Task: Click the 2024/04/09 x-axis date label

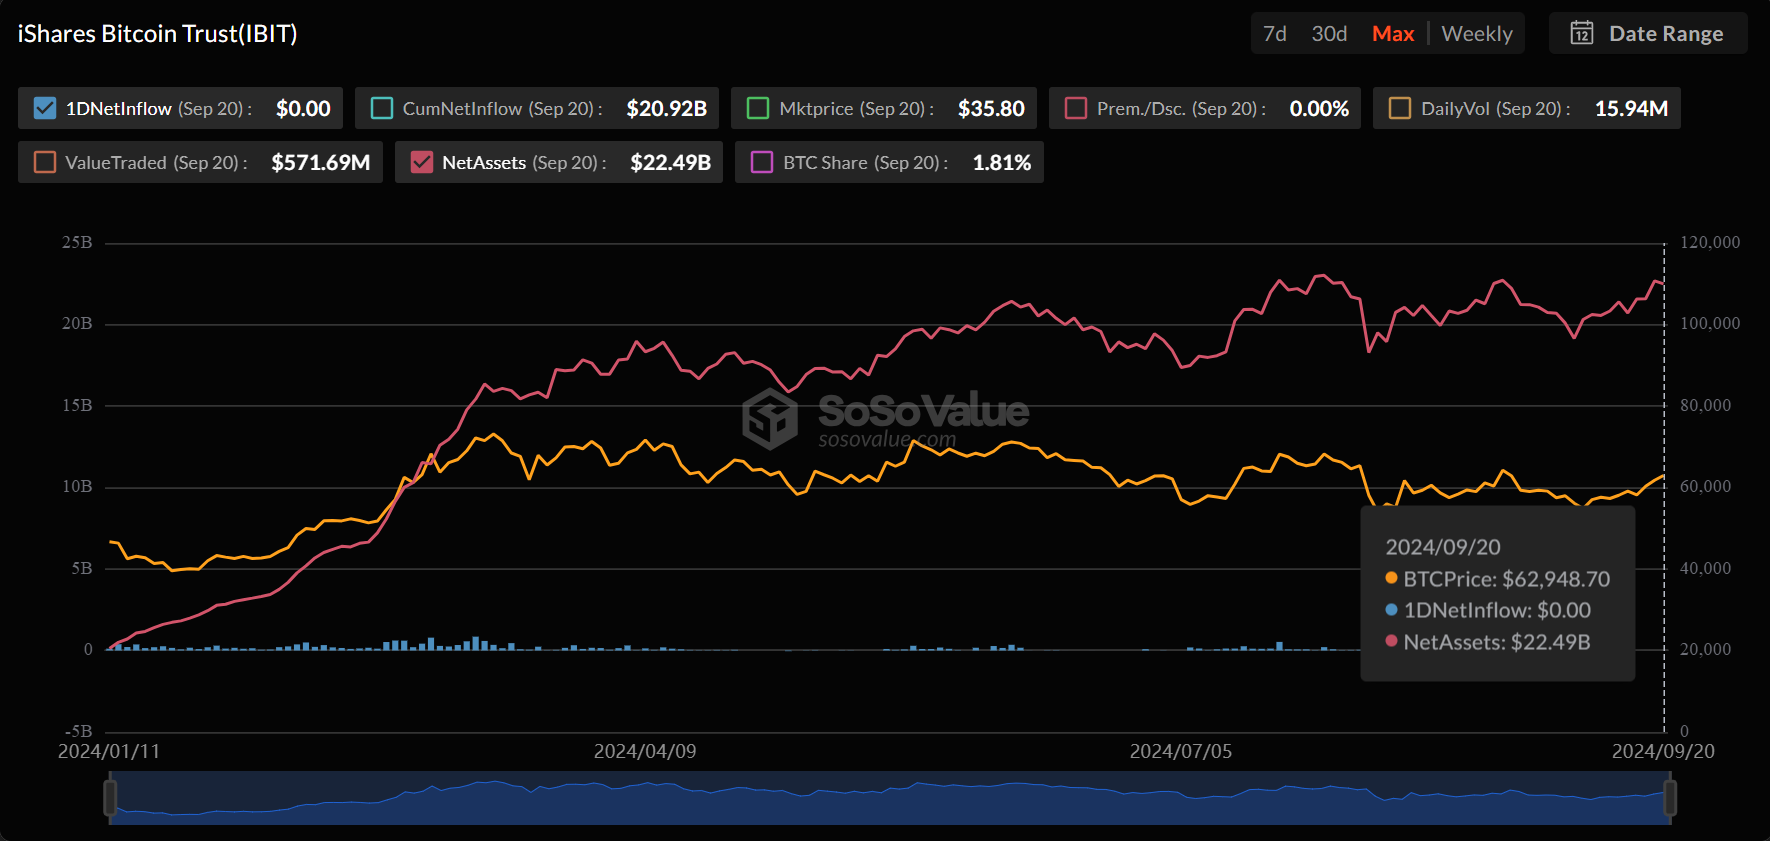Action: click(x=645, y=751)
